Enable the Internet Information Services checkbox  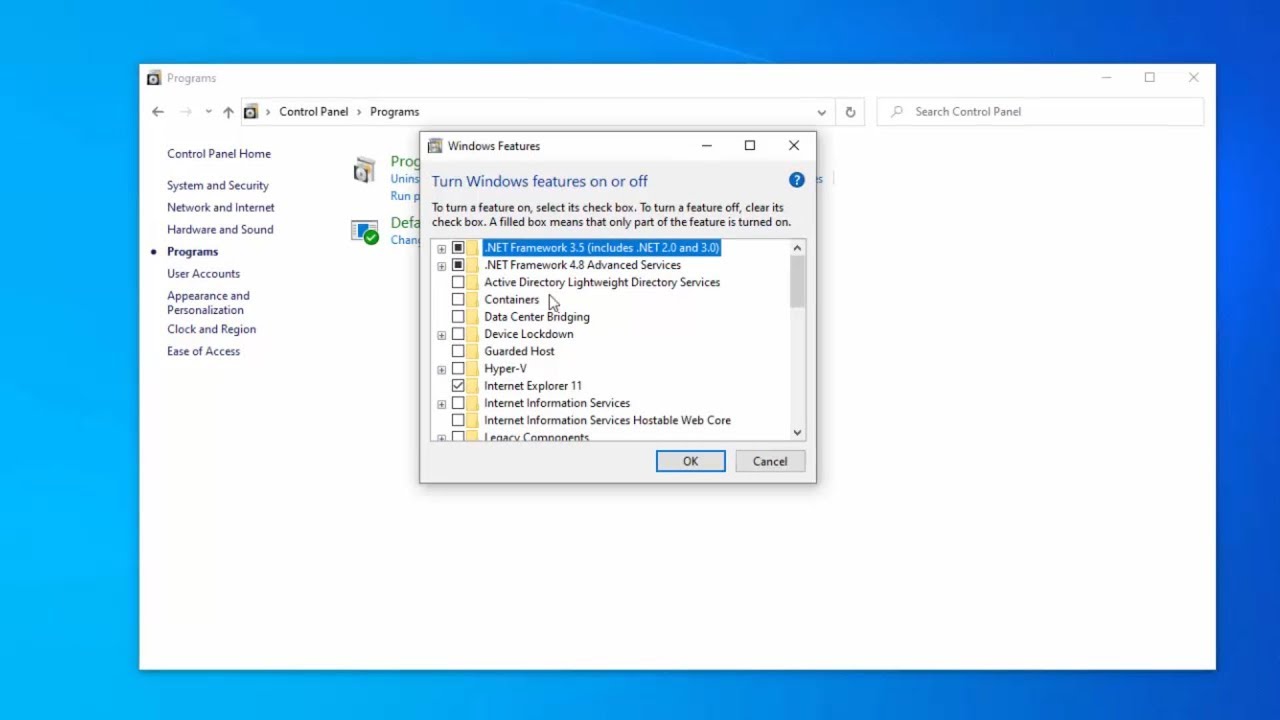458,404
